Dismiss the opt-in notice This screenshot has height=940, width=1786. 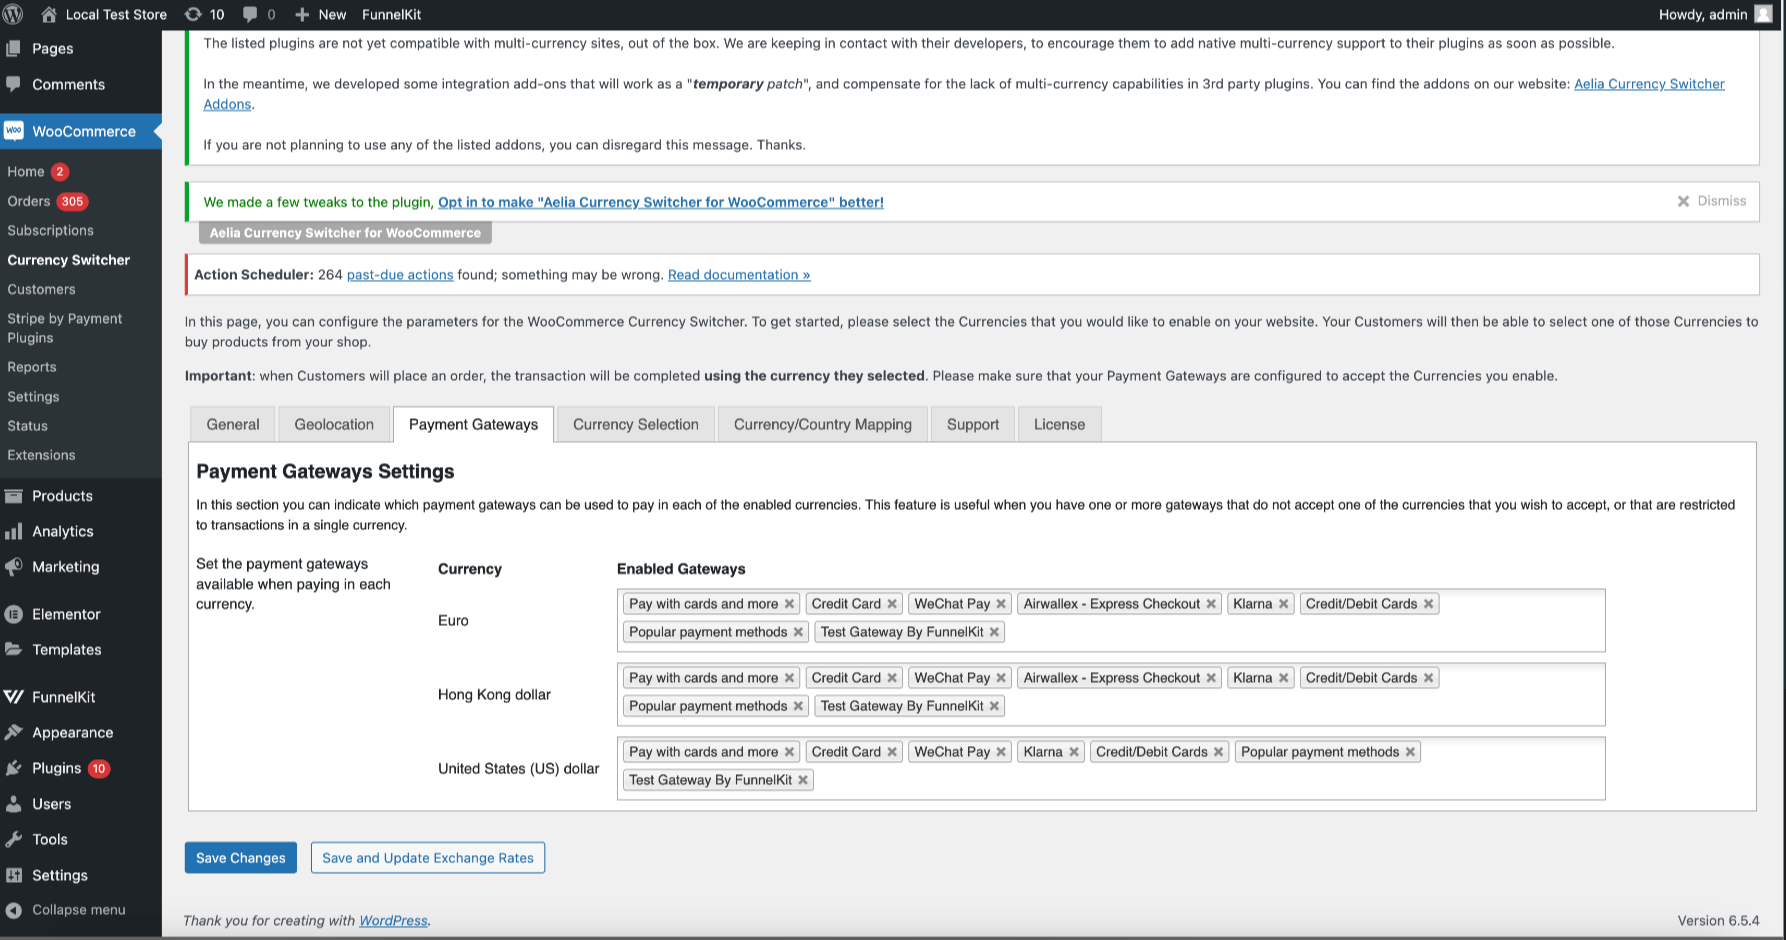tap(1711, 201)
